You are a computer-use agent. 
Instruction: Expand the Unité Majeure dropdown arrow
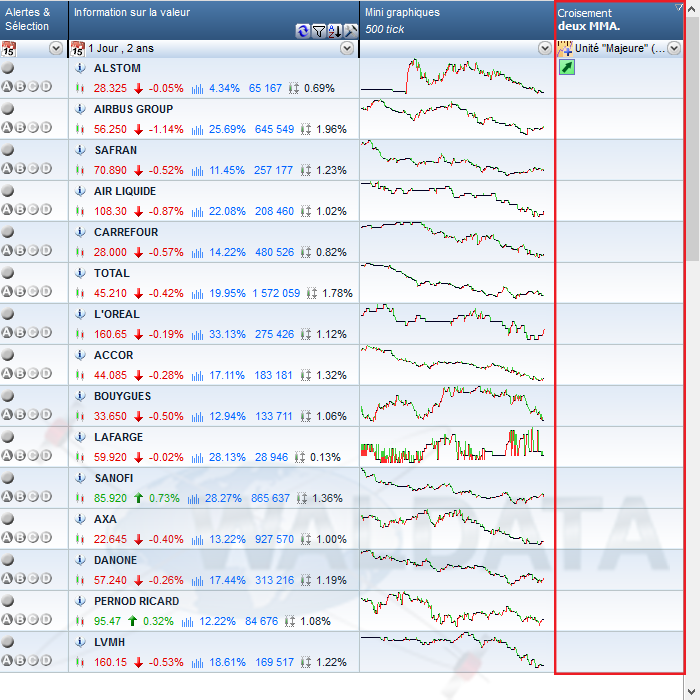674,48
